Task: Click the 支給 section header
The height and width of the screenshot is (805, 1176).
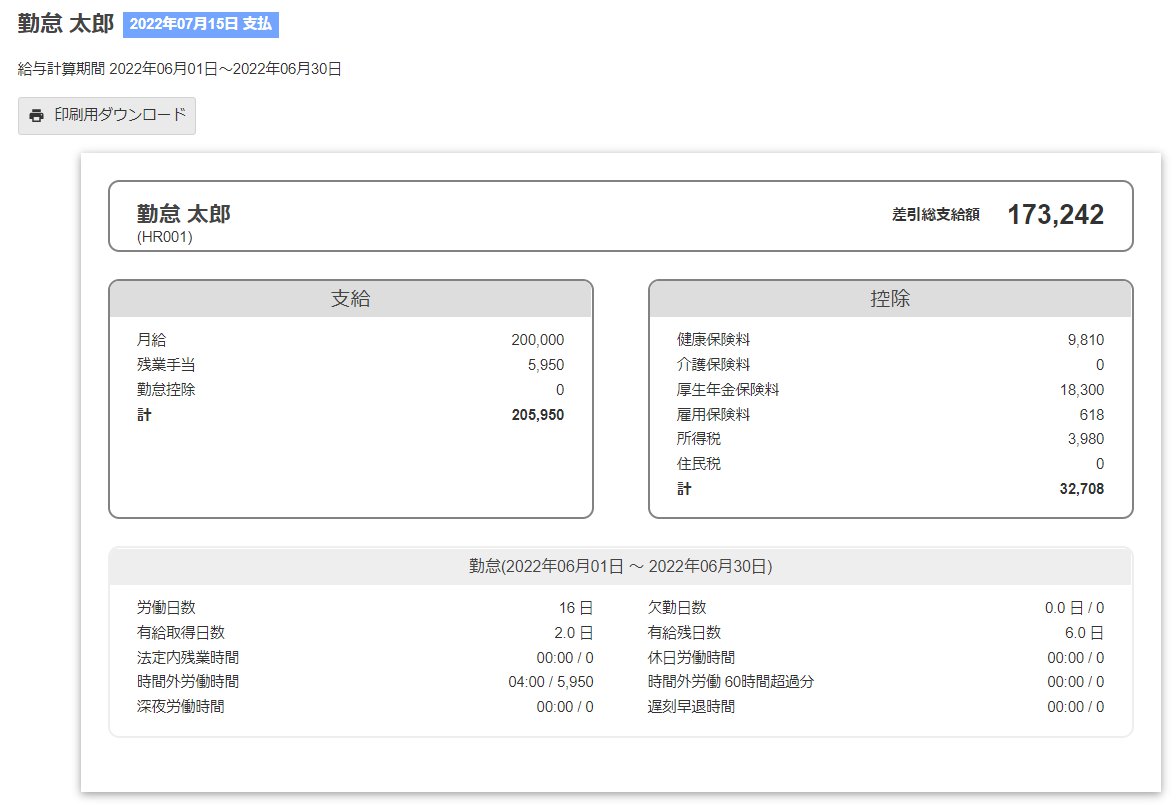Action: pos(350,299)
